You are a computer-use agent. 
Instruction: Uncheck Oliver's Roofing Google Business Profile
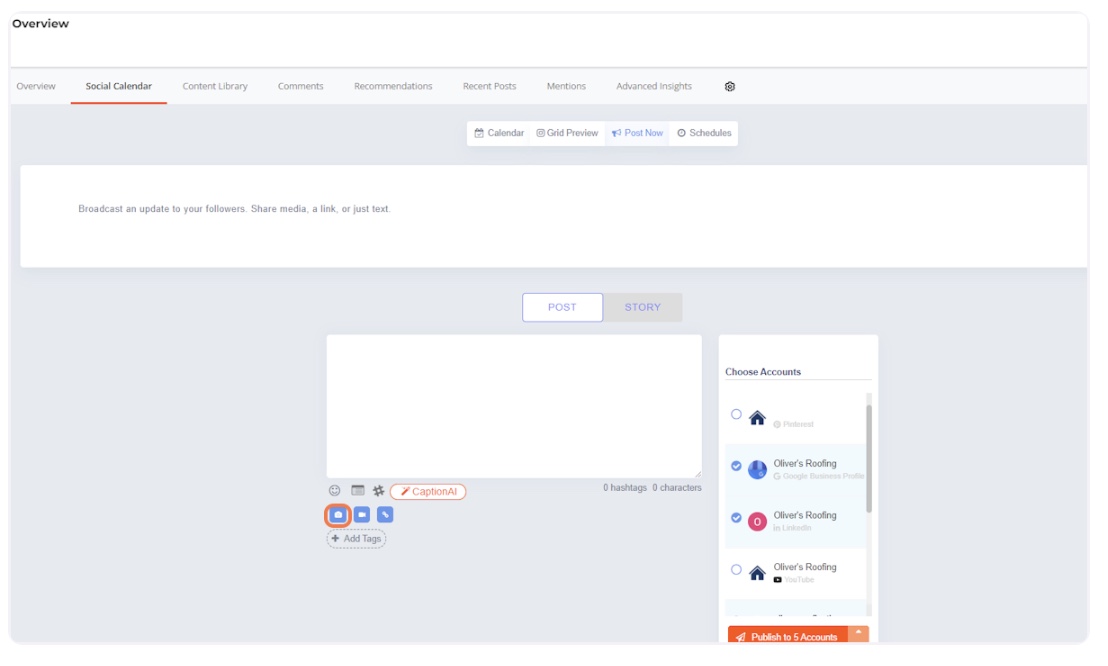737,466
